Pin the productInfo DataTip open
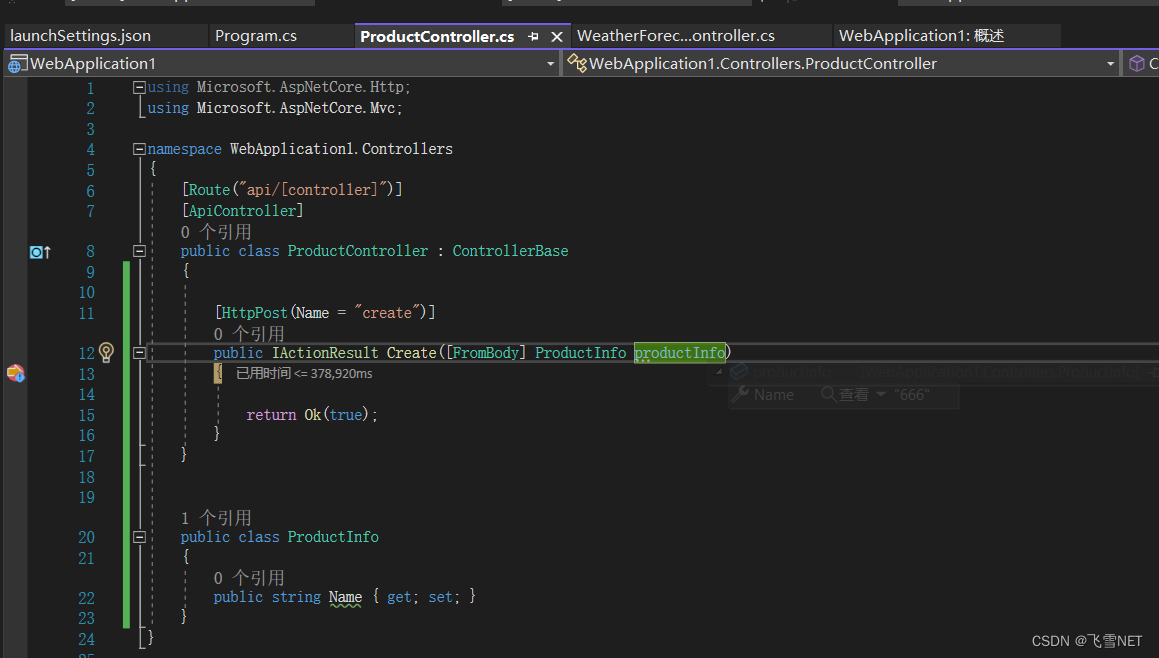Screen dimensions: 1159x658 [1152, 371]
